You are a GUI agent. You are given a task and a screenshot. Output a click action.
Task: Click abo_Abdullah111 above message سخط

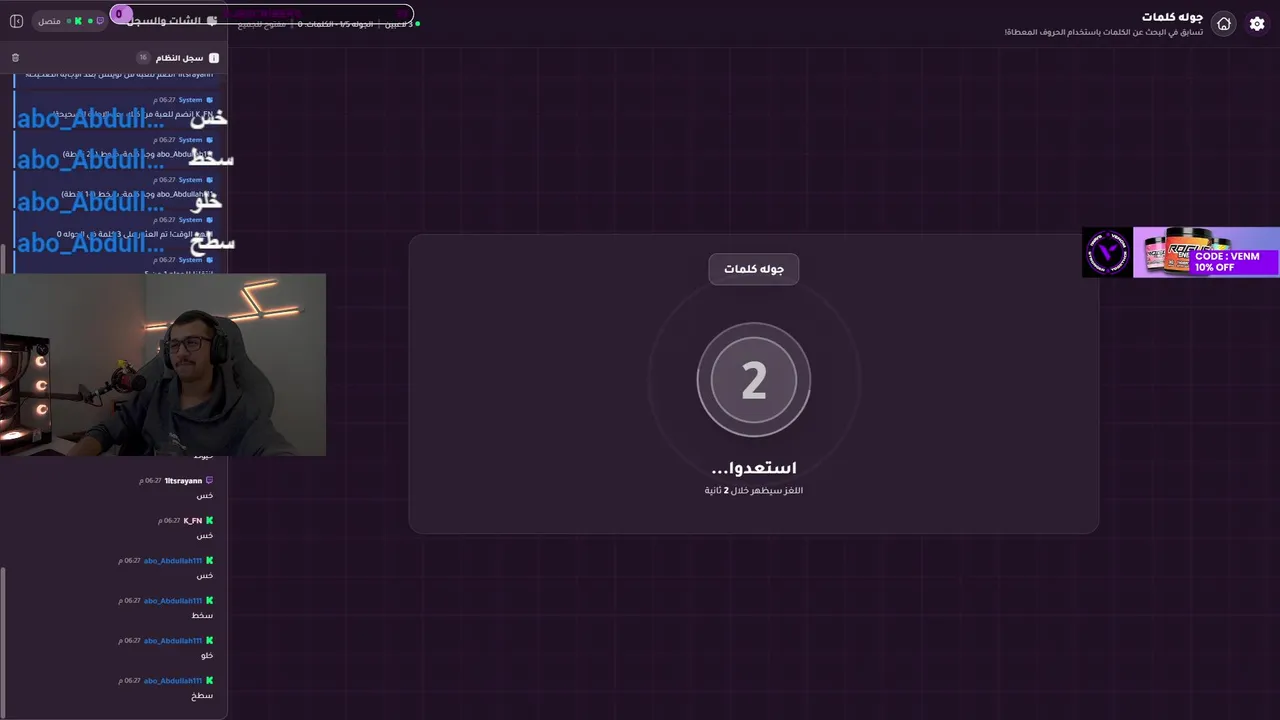(173, 601)
